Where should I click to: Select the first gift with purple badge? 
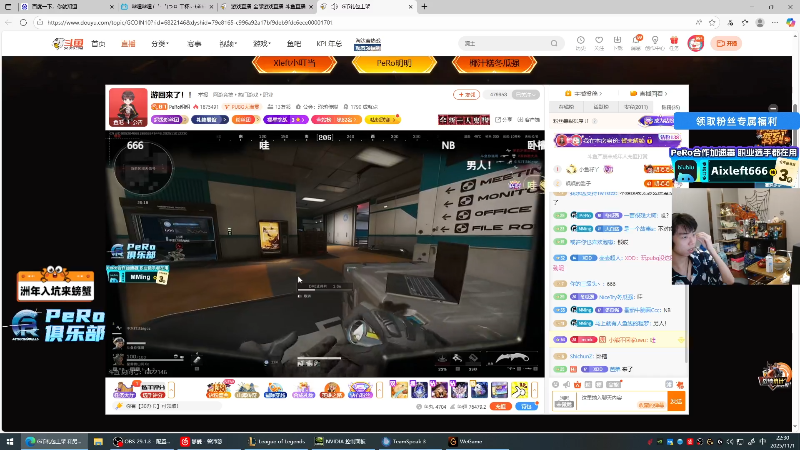pos(399,390)
